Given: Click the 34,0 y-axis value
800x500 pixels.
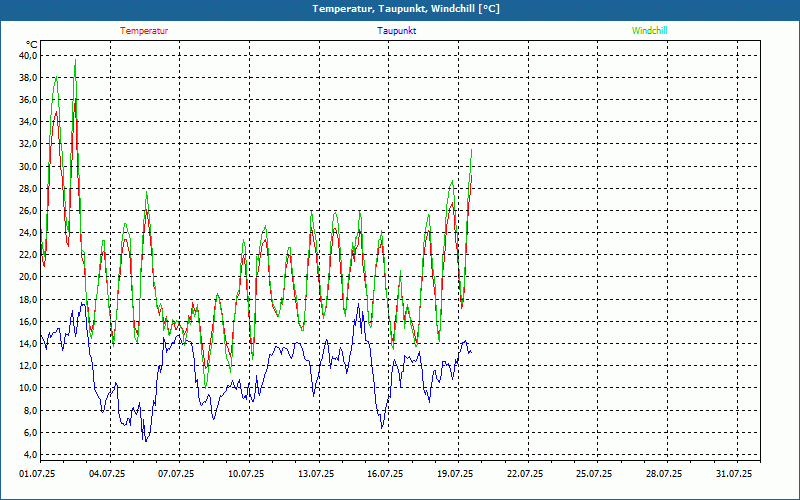Looking at the screenshot, I should click(x=29, y=122).
